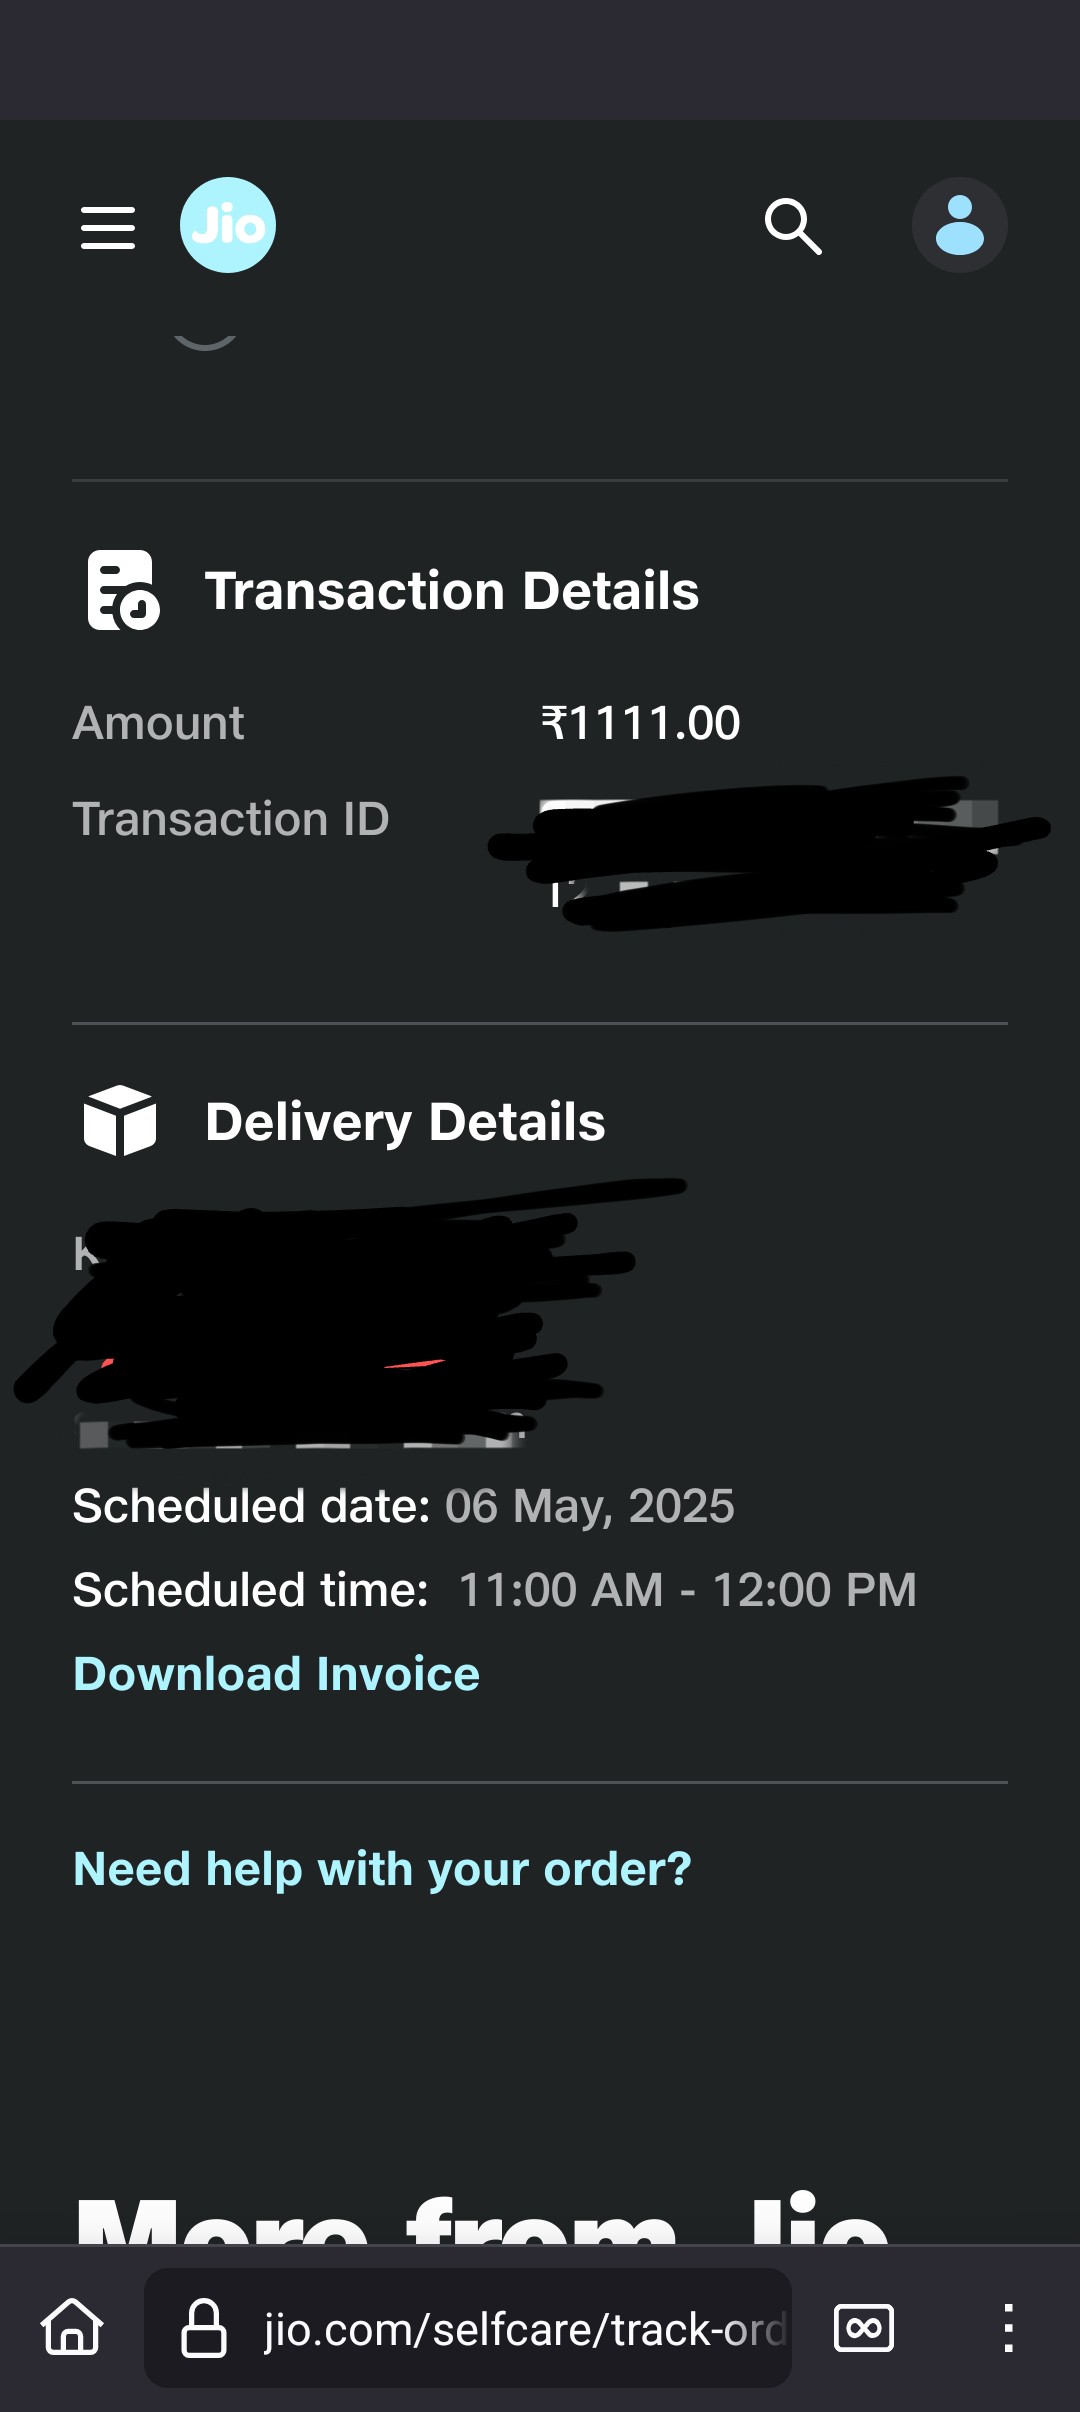1080x2412 pixels.
Task: Tap the 11:00 AM - 12:00 PM time slot
Action: click(687, 1590)
